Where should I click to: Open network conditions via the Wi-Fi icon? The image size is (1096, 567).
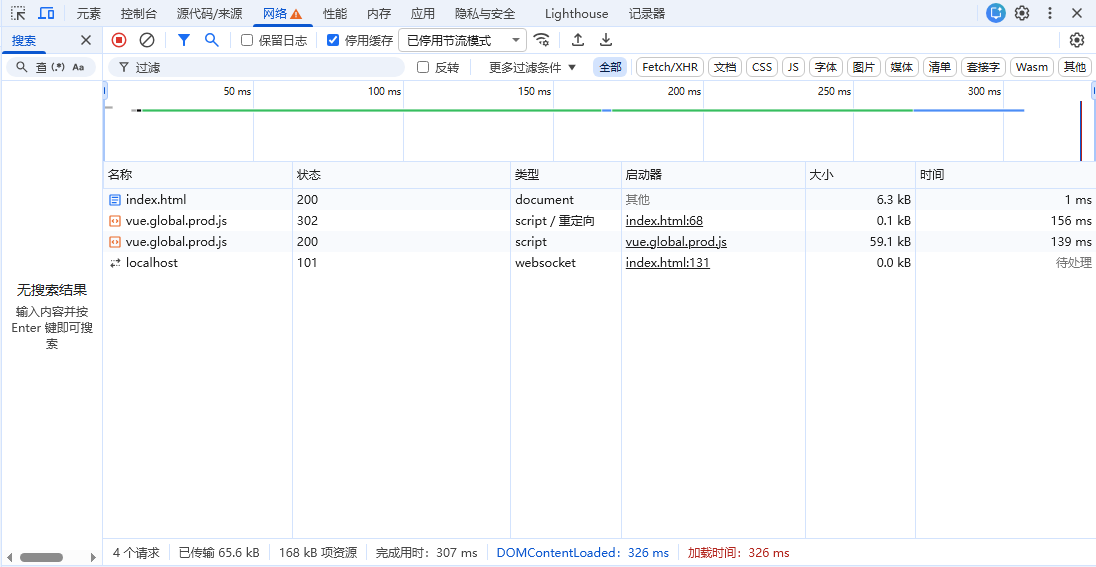[541, 40]
